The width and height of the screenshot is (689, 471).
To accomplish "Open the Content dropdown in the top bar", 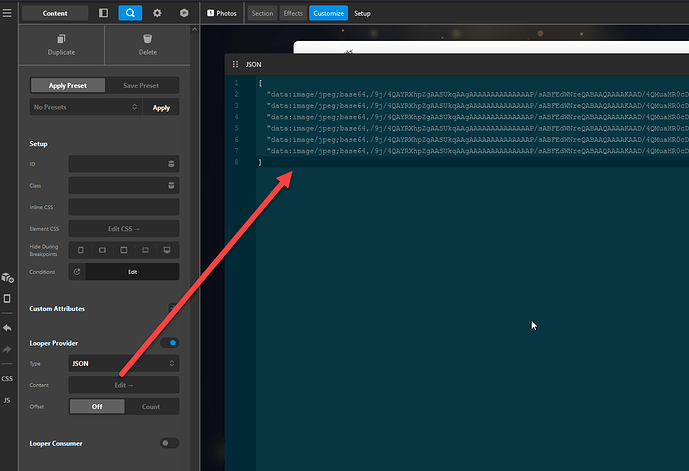I will pyautogui.click(x=55, y=13).
